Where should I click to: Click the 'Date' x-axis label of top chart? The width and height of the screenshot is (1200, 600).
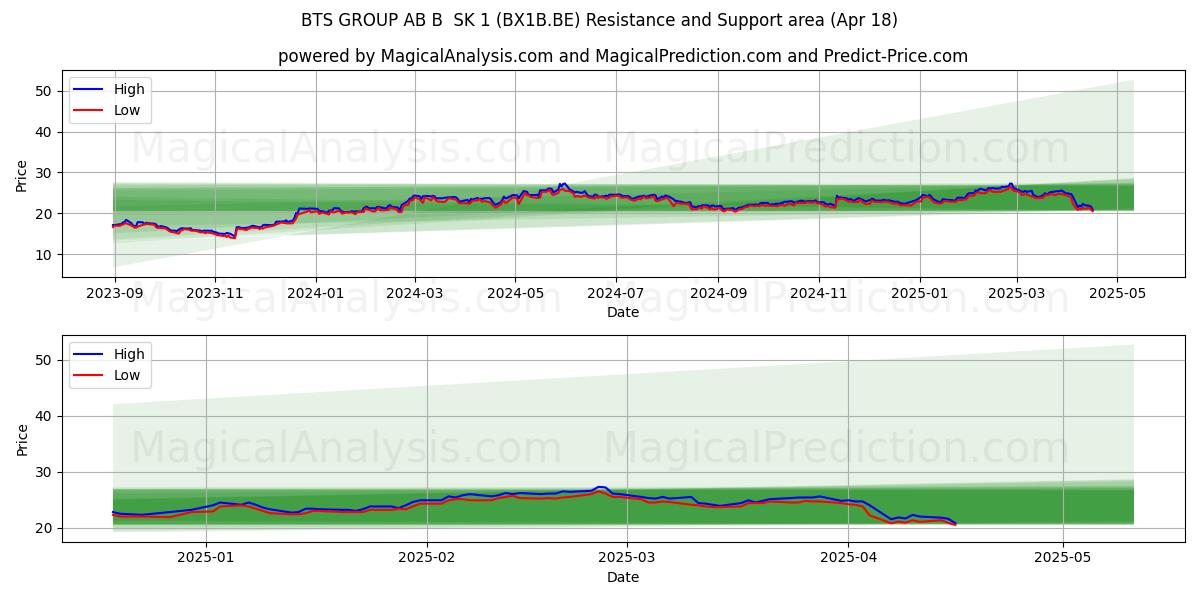(623, 312)
